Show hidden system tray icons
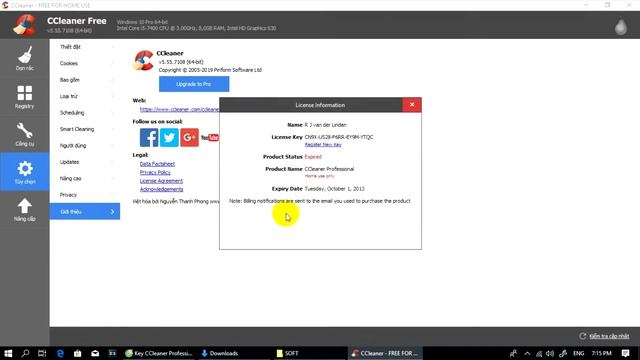The width and height of the screenshot is (640, 360). pyautogui.click(x=527, y=353)
